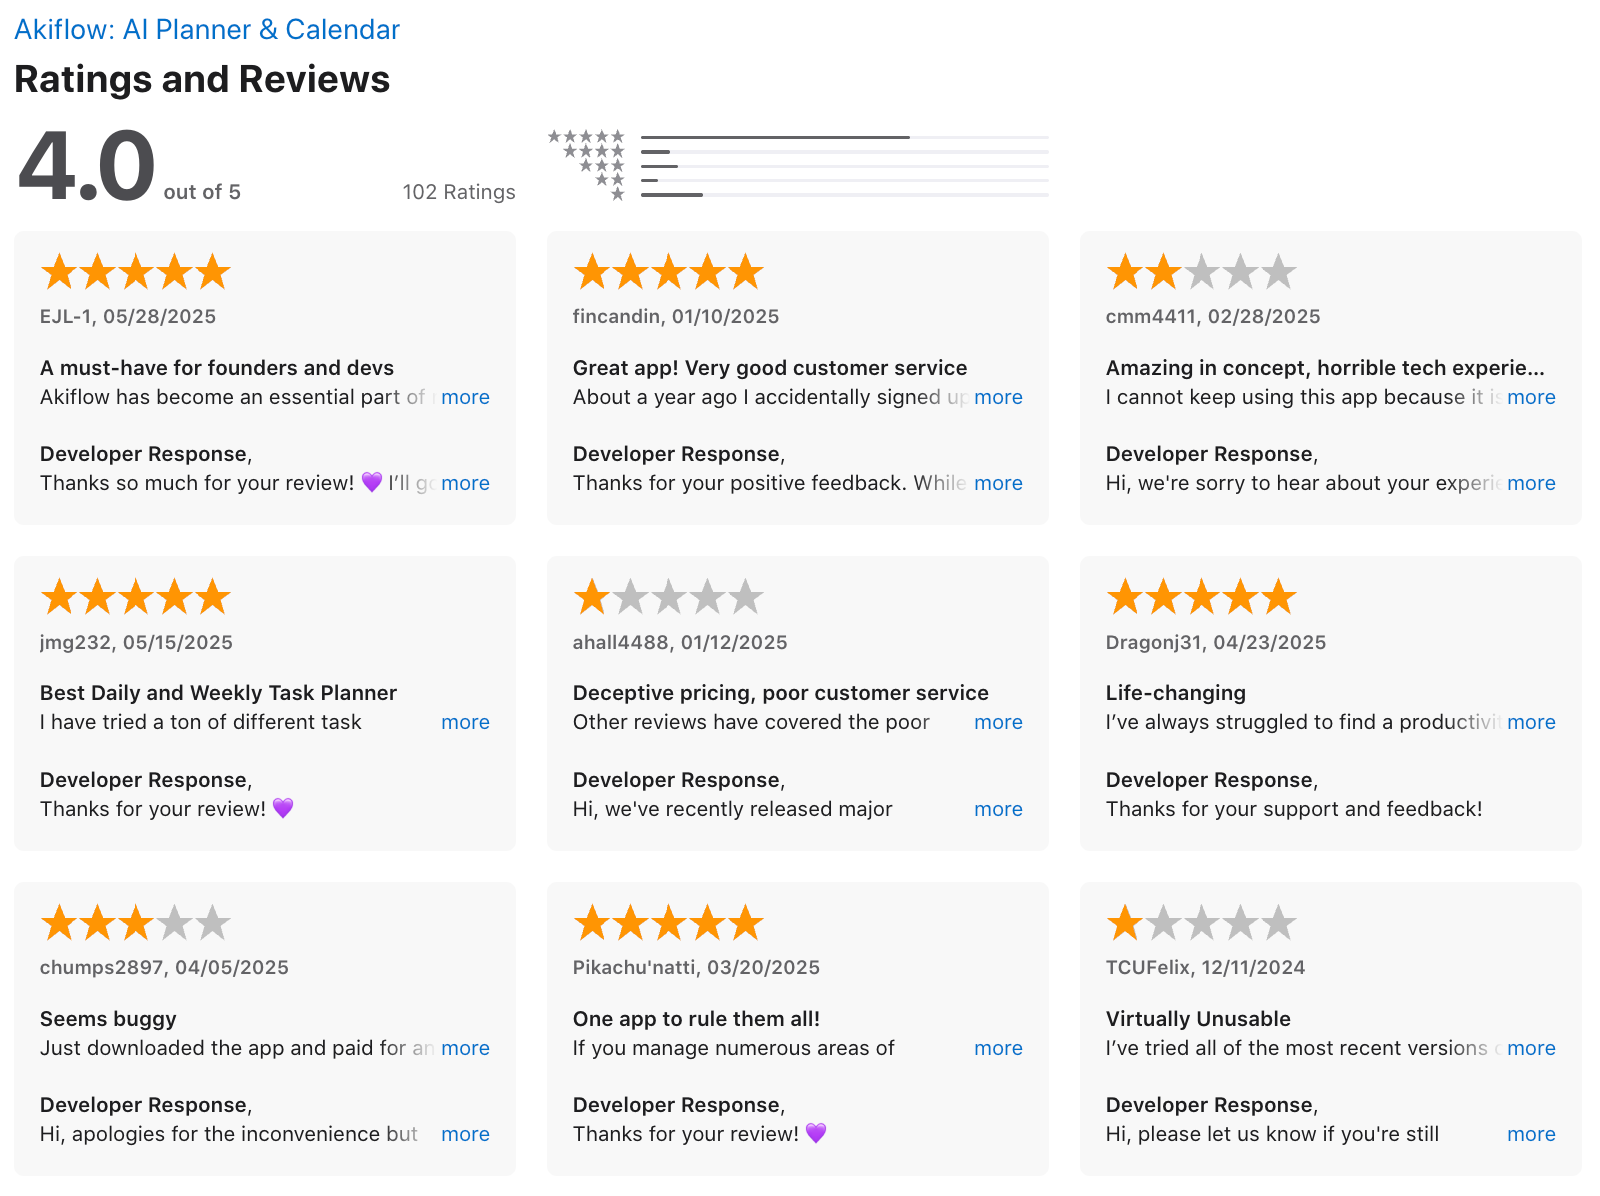Screen dimensions: 1600x1196
Task: Expand the fincandin review with more
Action: pyautogui.click(x=998, y=397)
